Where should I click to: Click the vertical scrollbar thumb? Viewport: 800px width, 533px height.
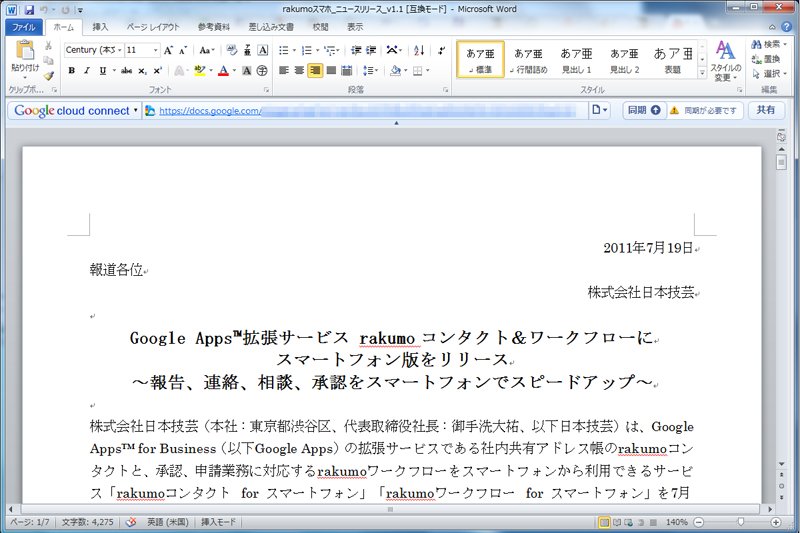(781, 162)
